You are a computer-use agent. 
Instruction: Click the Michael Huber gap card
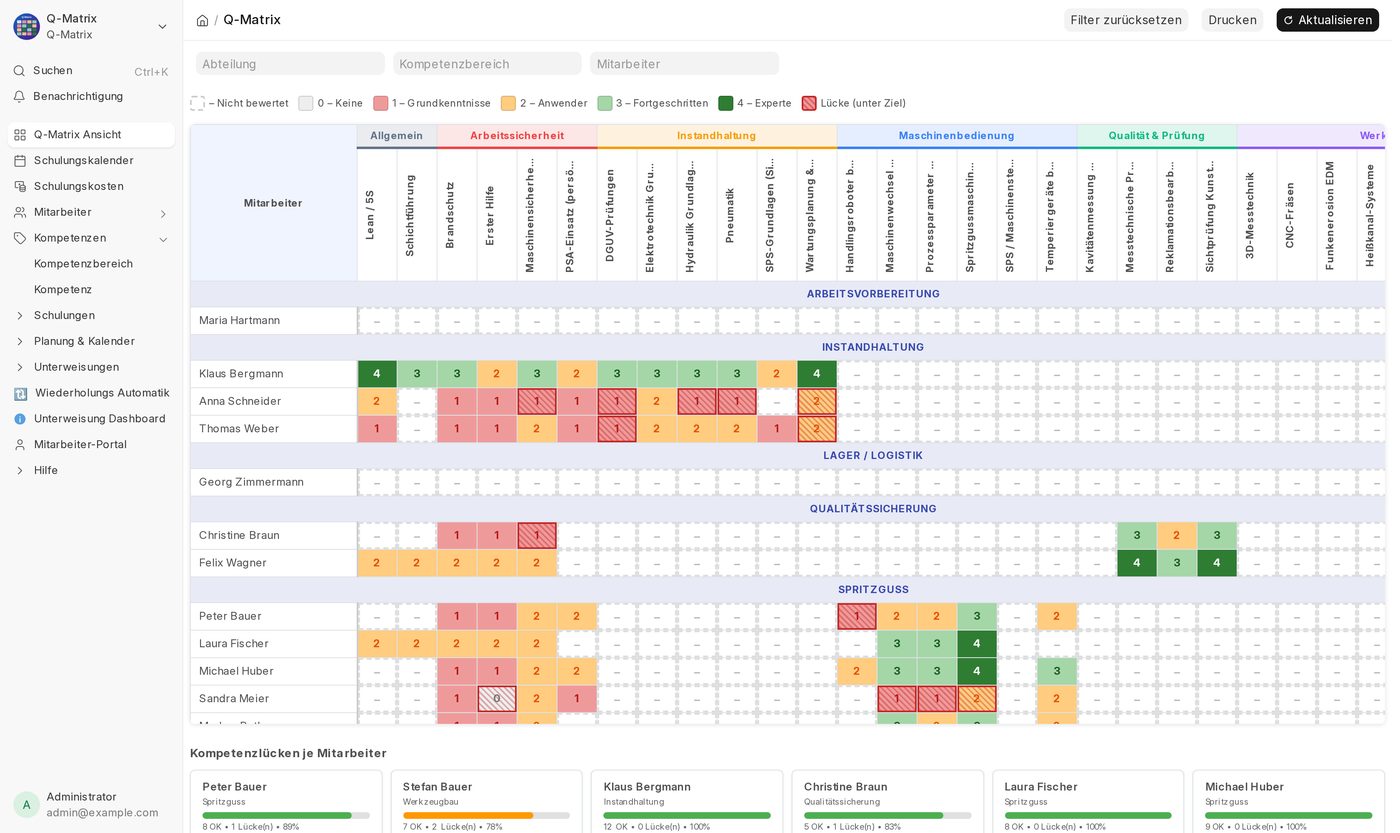point(1289,802)
